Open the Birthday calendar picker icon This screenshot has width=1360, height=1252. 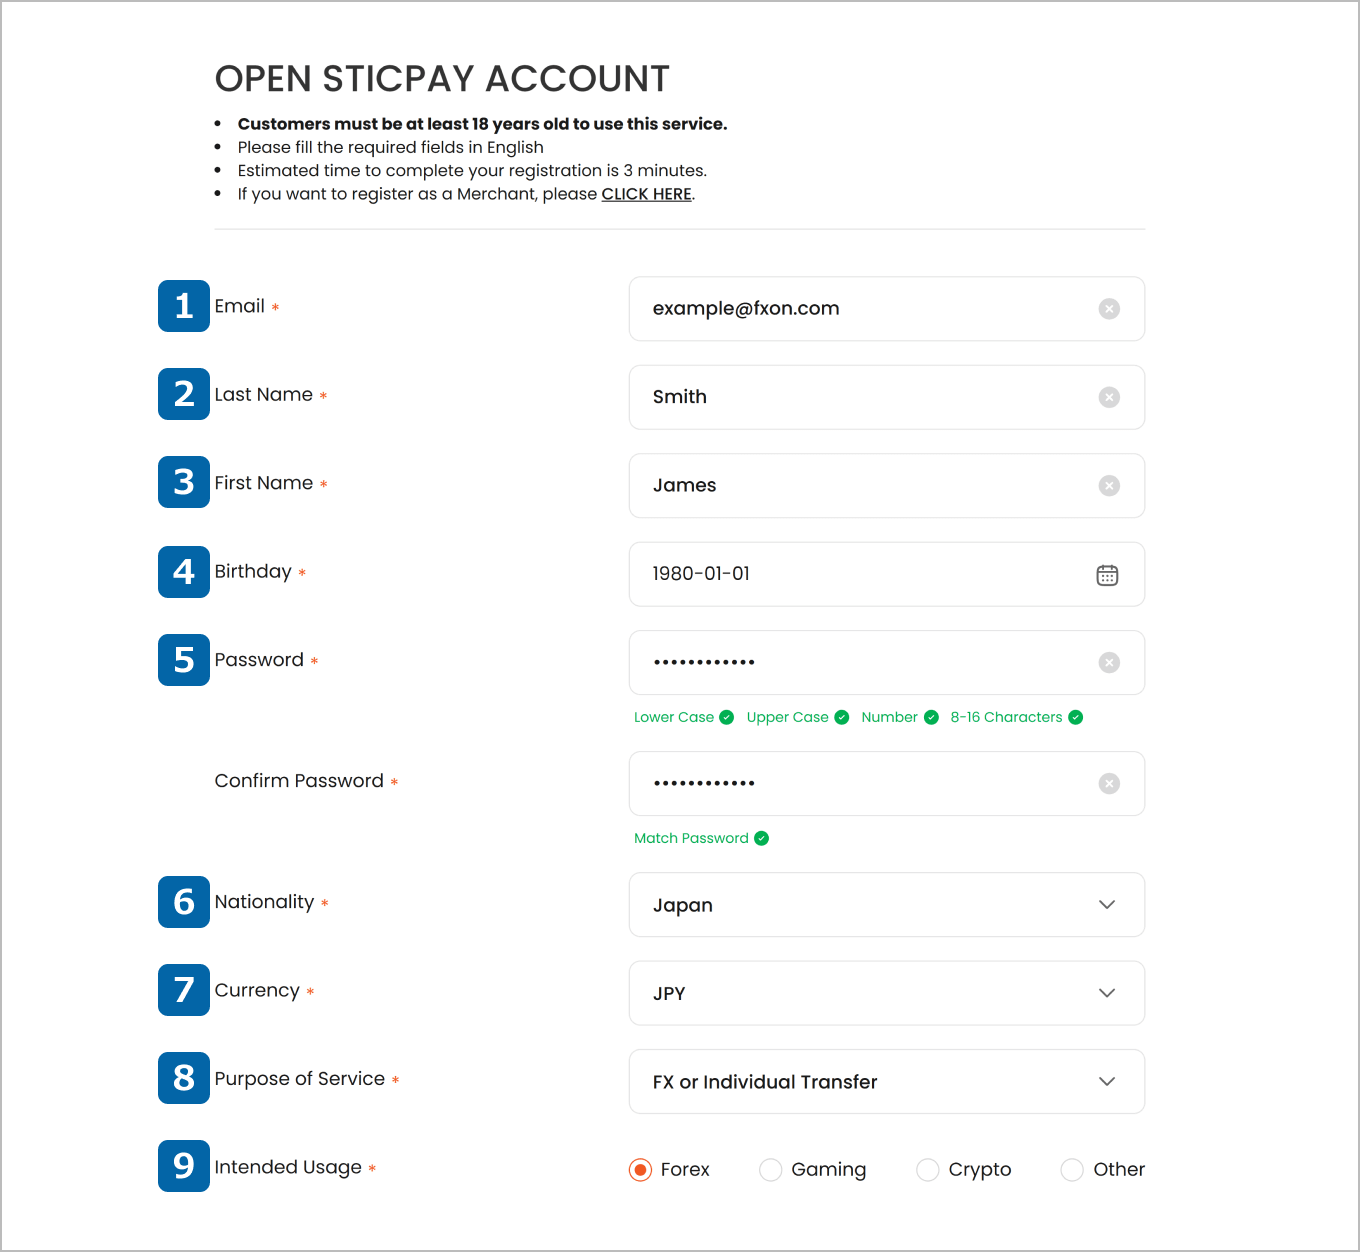pyautogui.click(x=1107, y=575)
